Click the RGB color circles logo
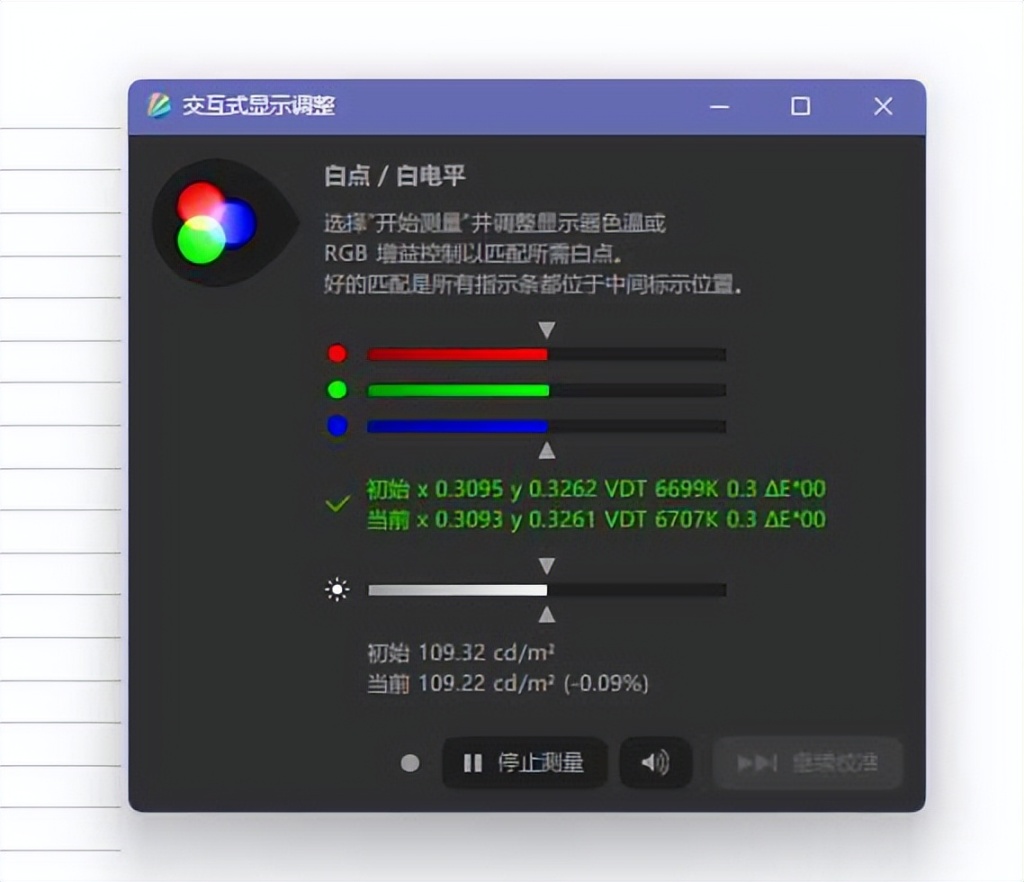Screen dimensions: 1024x882 click(x=216, y=223)
